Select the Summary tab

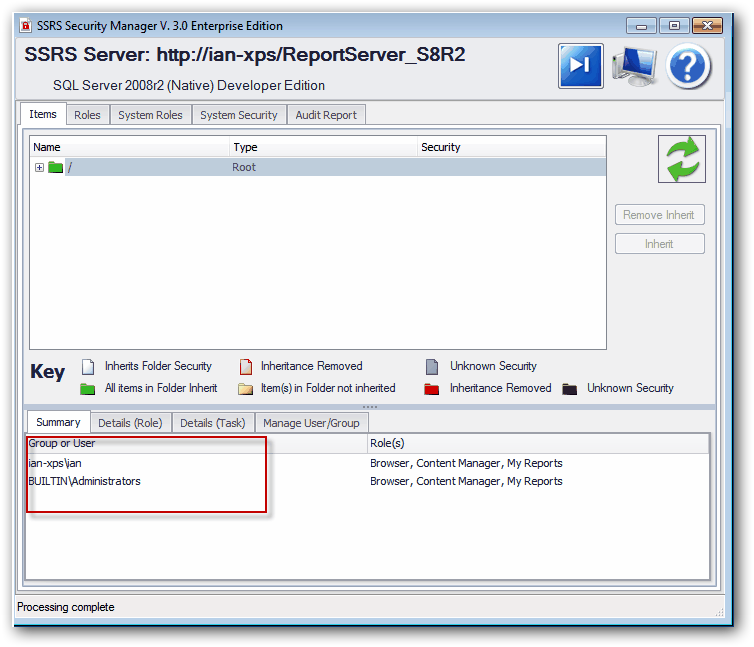point(58,422)
